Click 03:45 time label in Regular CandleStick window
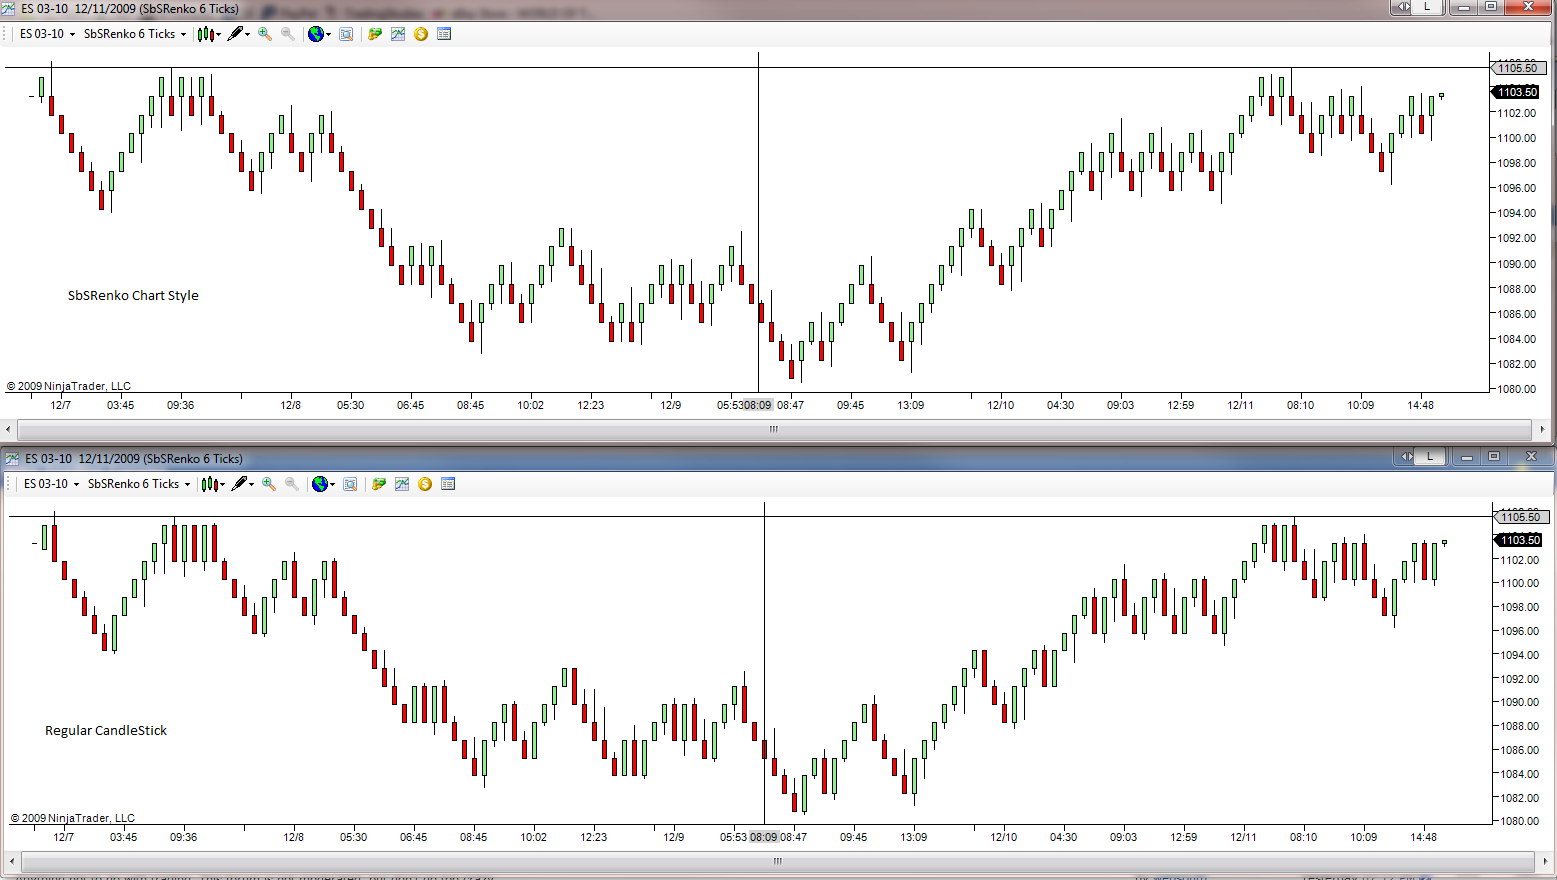This screenshot has height=880, width=1557. tap(123, 837)
